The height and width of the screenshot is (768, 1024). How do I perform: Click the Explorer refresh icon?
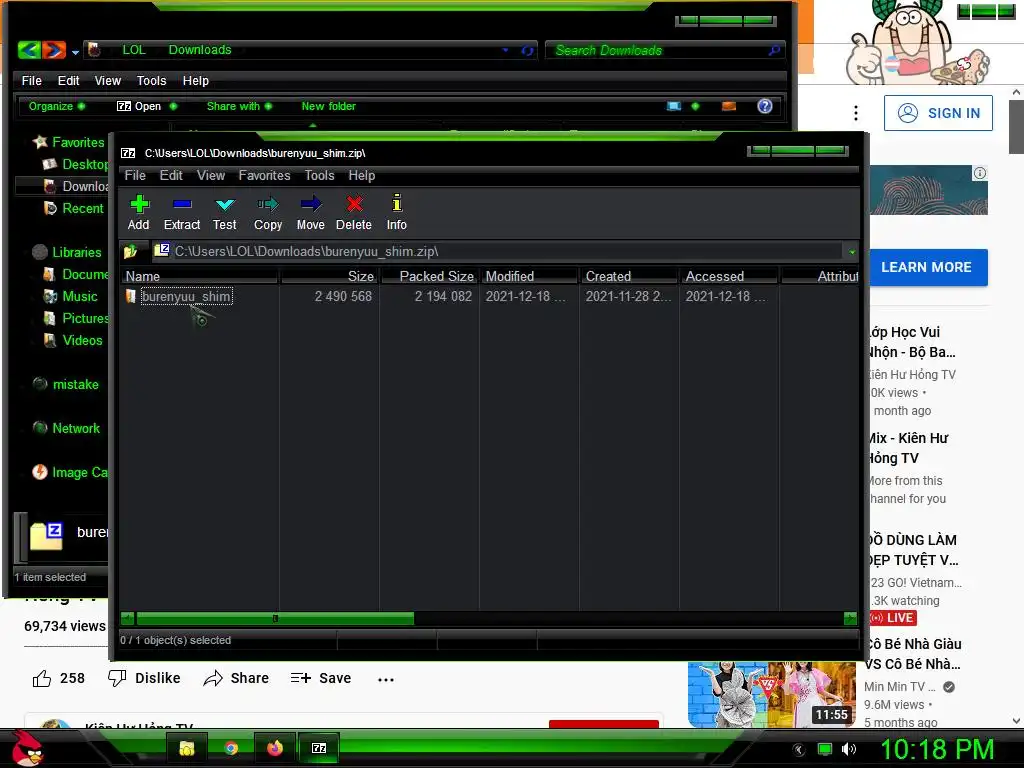point(527,50)
